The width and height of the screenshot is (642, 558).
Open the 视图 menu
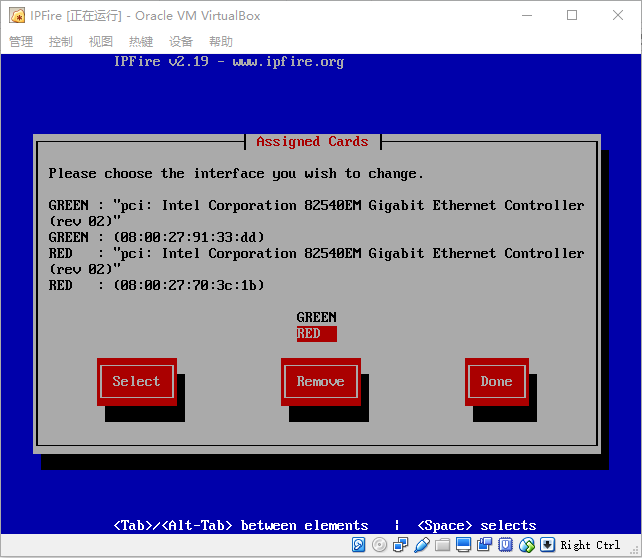tap(101, 41)
